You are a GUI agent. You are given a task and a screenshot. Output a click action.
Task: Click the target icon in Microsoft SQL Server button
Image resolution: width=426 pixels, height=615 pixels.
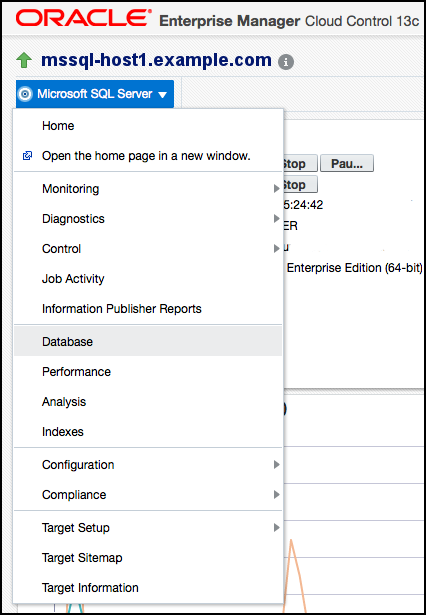pos(25,94)
